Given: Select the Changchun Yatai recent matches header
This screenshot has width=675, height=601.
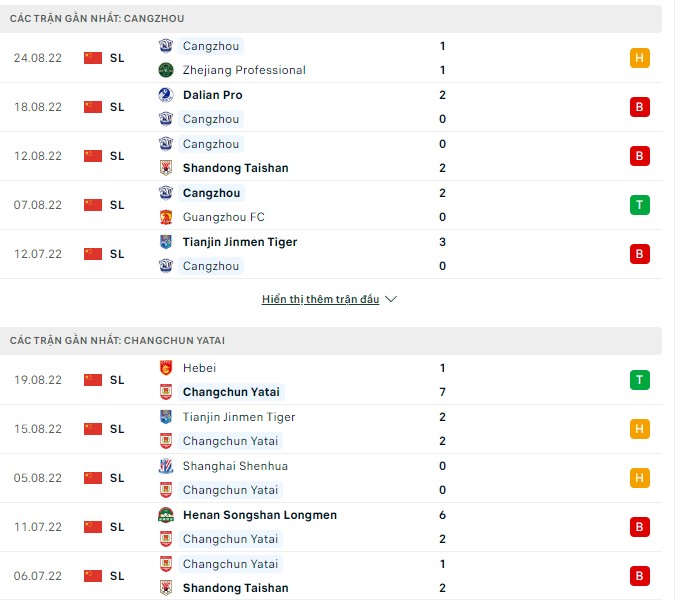Looking at the screenshot, I should (117, 341).
